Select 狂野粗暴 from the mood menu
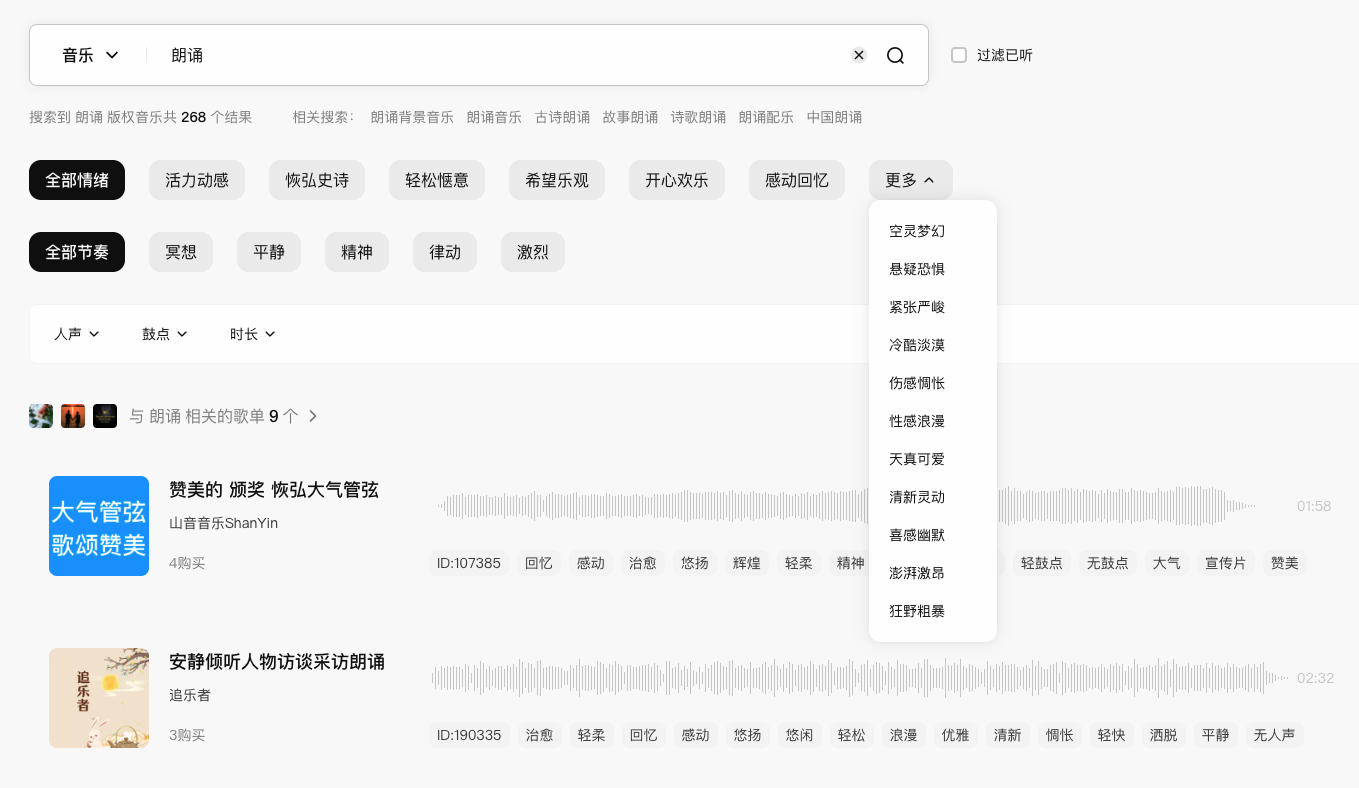The width and height of the screenshot is (1359, 788). tap(917, 611)
